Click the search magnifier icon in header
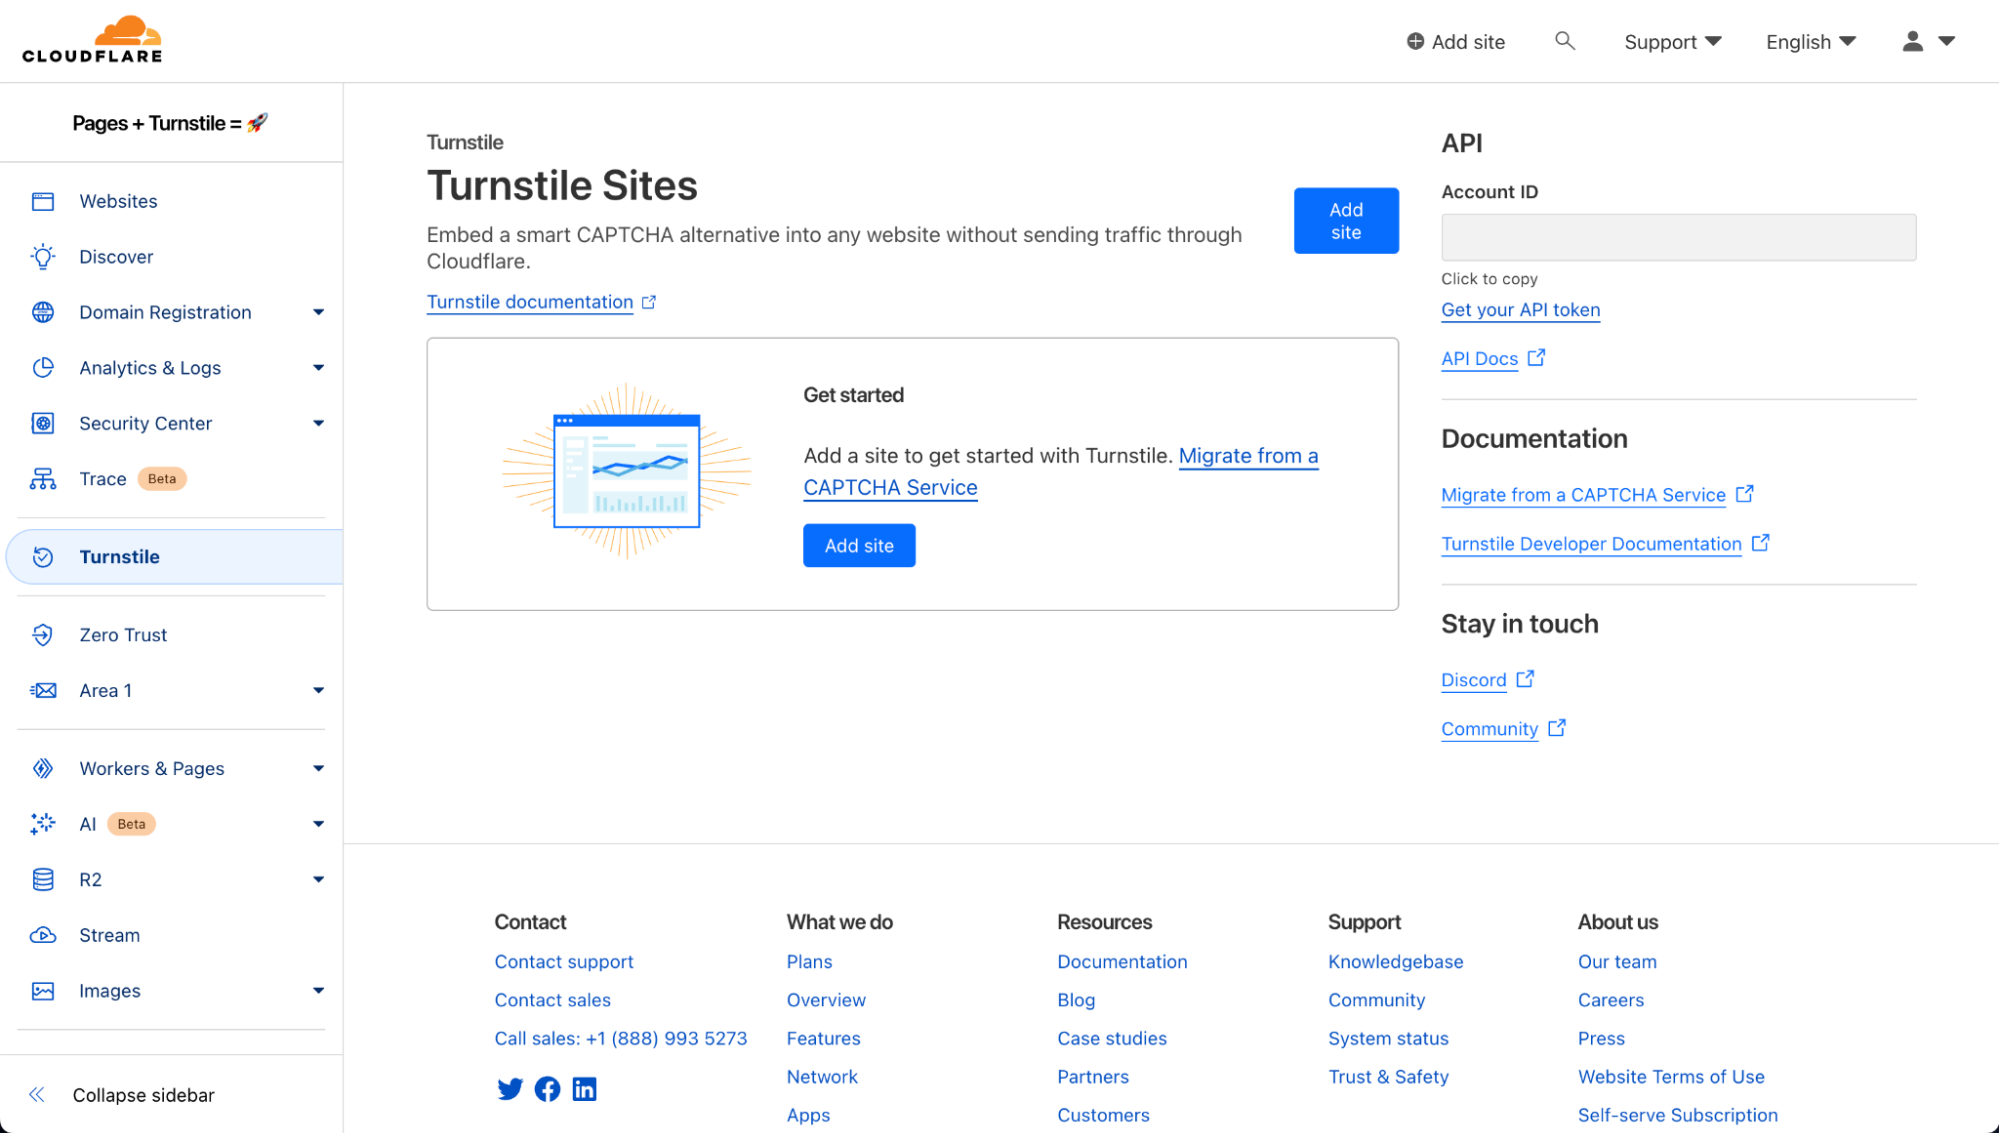Viewport: 1999px width, 1134px height. [1564, 41]
